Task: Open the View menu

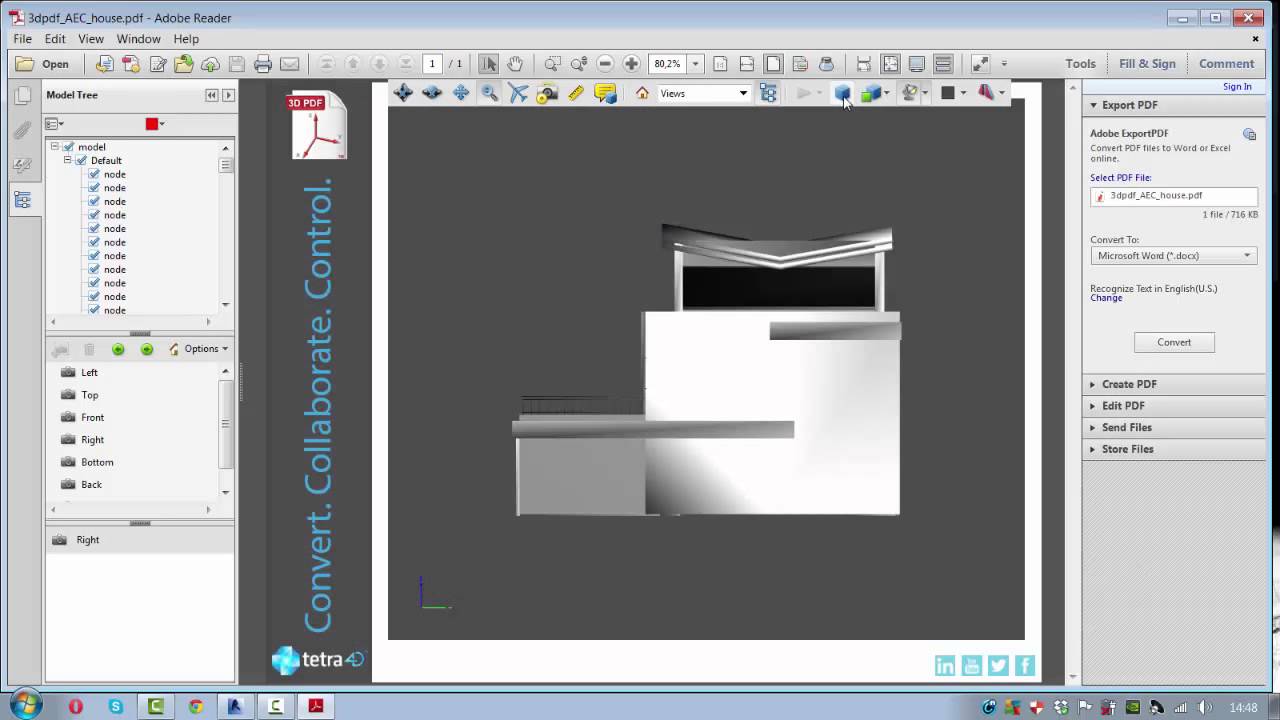Action: [91, 39]
